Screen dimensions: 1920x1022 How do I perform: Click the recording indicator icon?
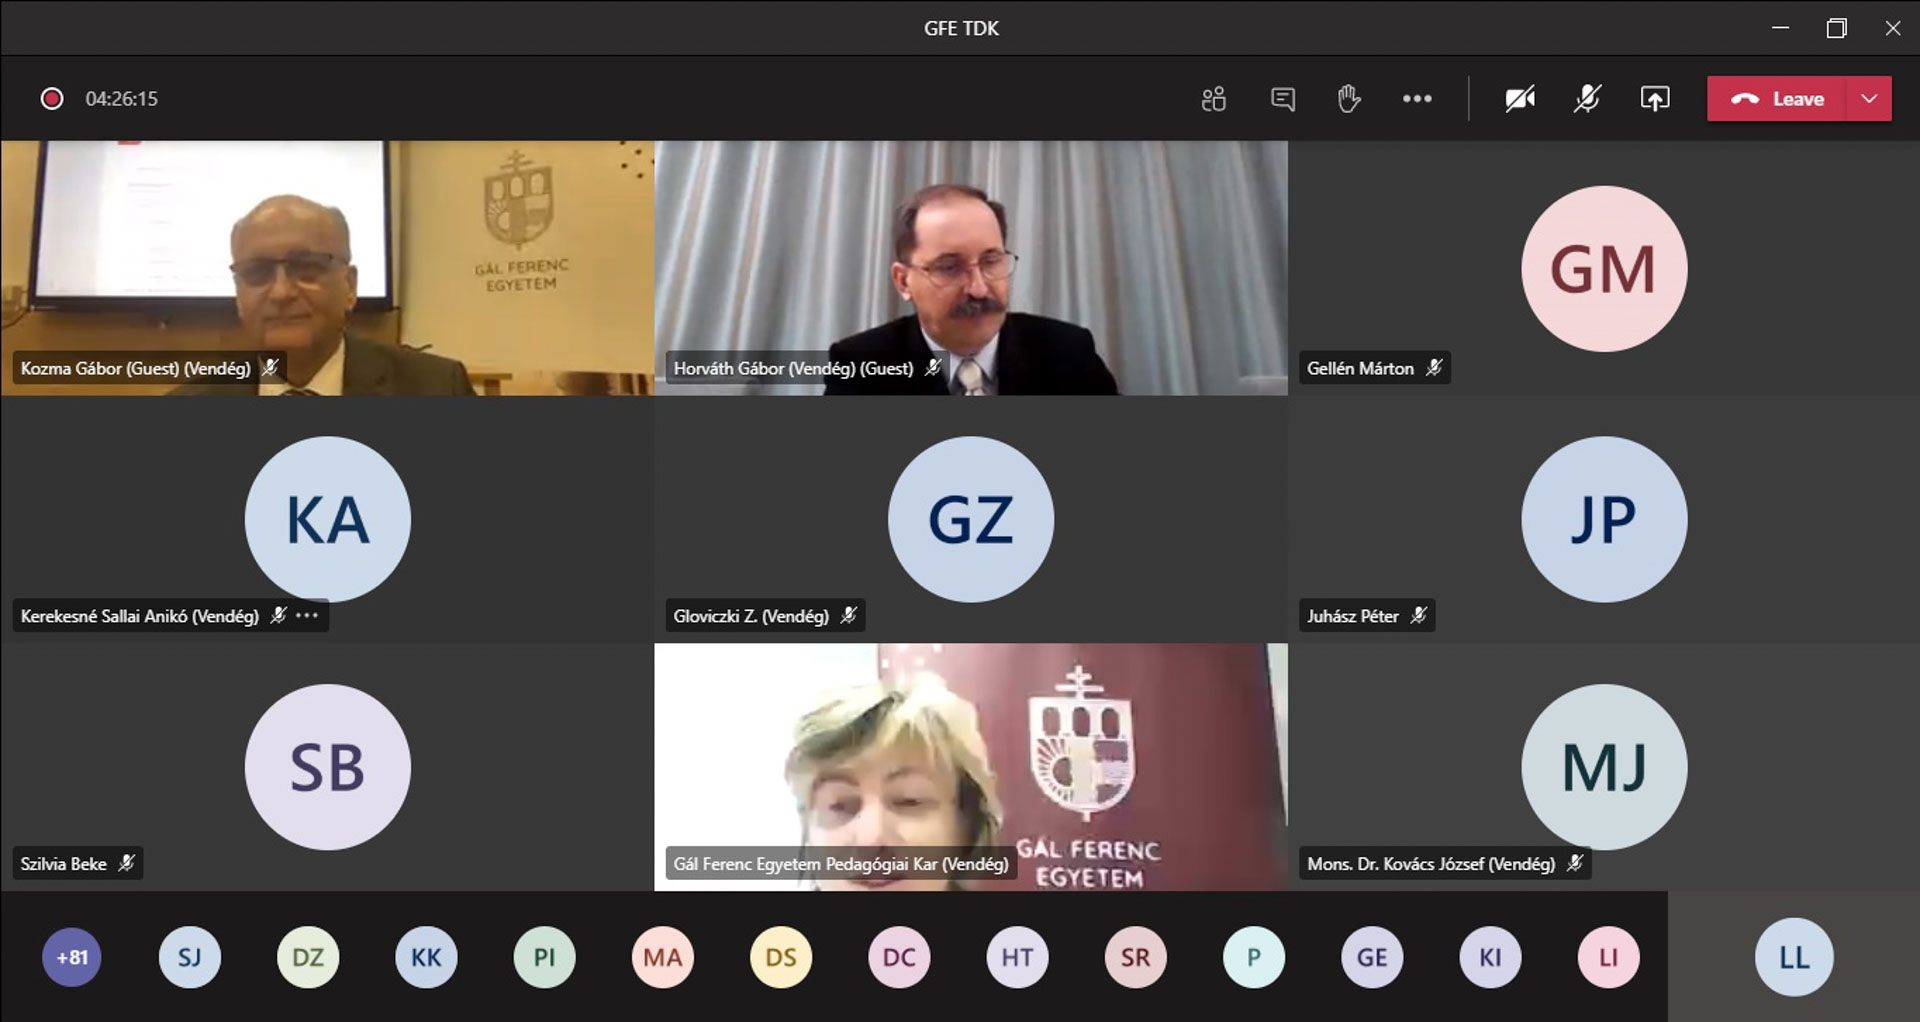click(x=52, y=99)
